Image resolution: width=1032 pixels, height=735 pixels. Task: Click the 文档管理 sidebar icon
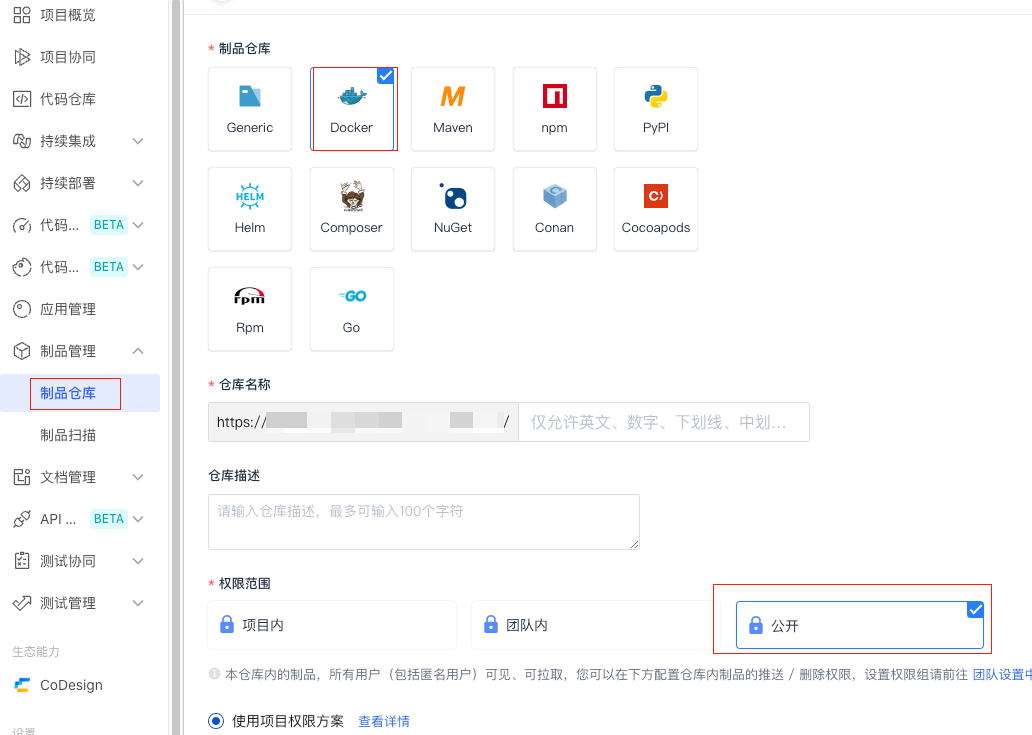[22, 477]
